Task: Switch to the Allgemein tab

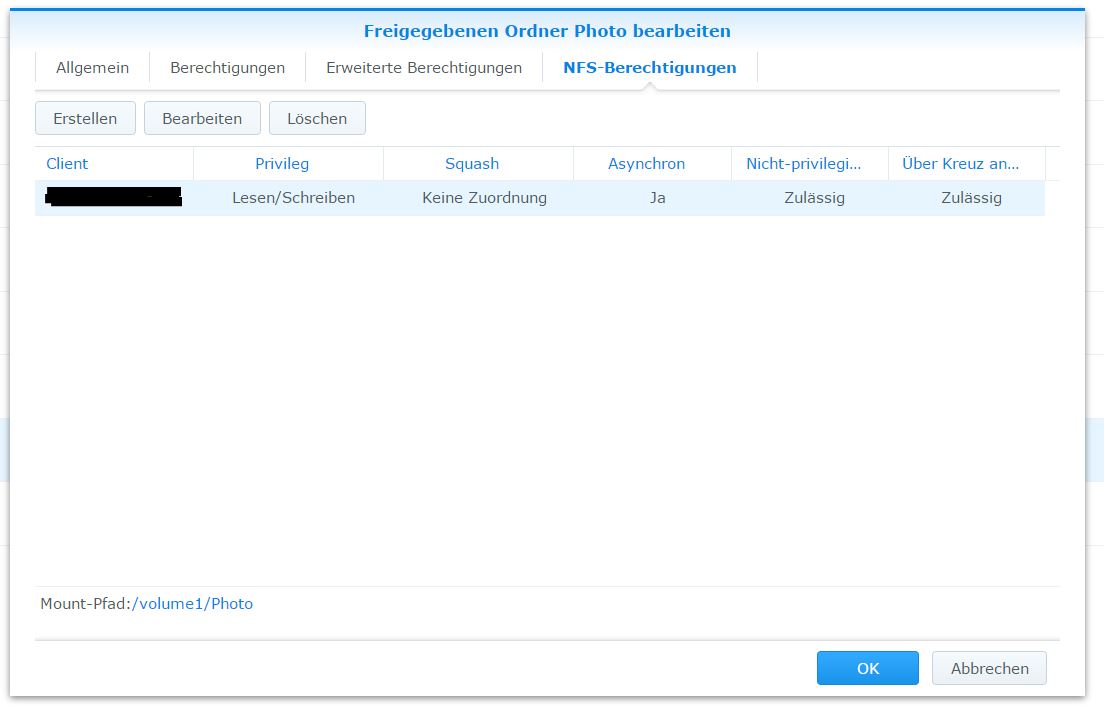Action: [x=92, y=68]
